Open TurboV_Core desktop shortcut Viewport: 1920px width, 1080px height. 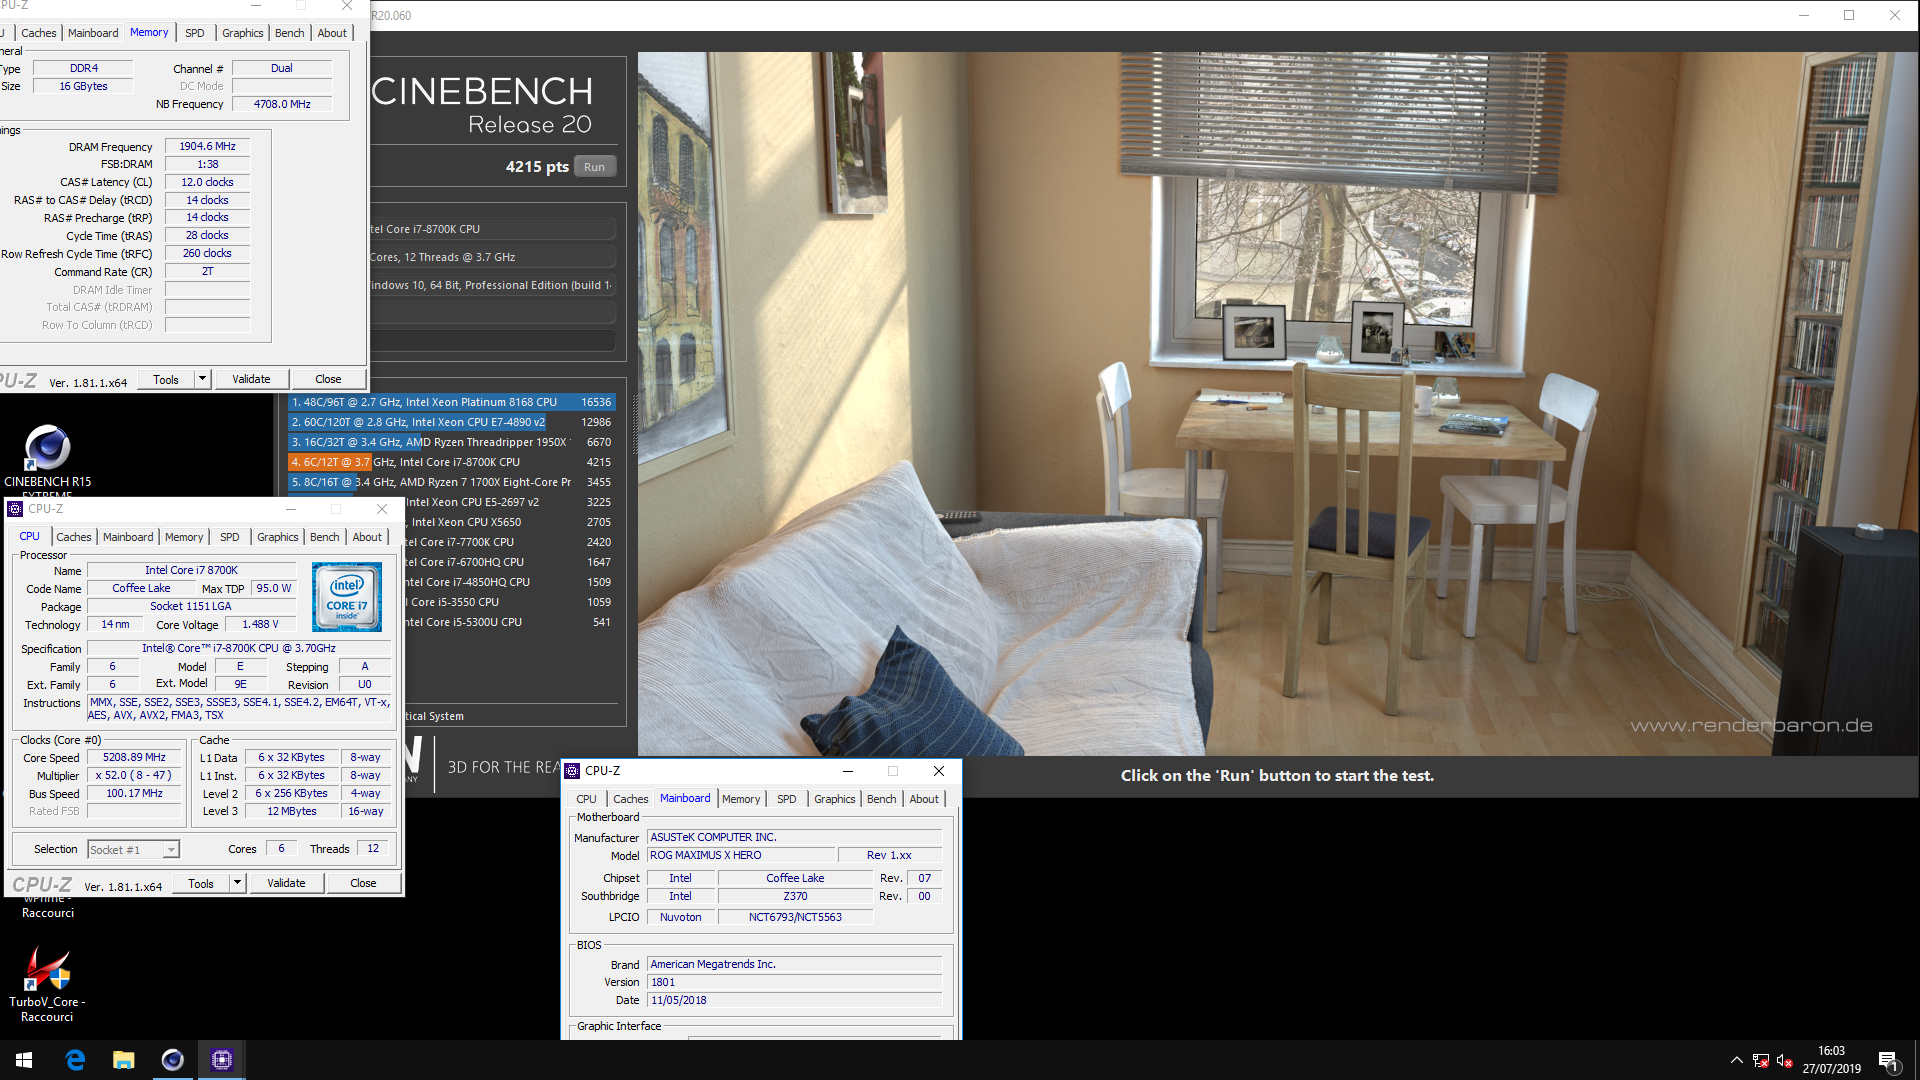pyautogui.click(x=47, y=985)
